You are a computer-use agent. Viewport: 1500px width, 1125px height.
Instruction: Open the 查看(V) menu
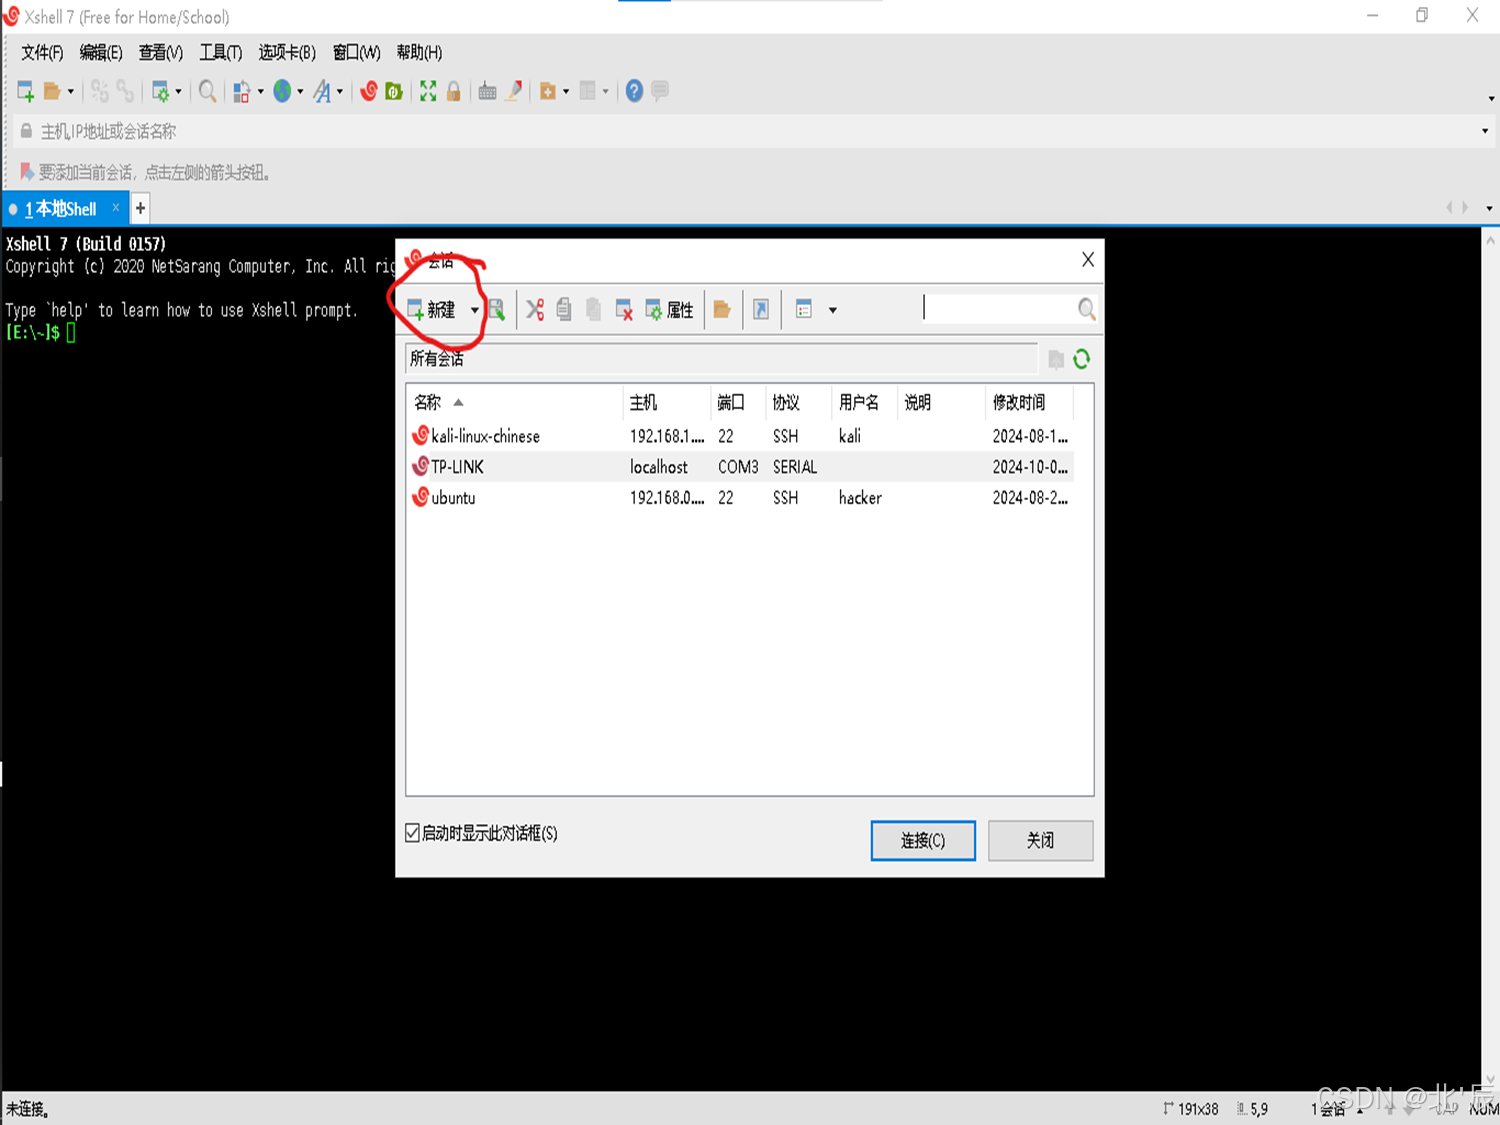161,52
